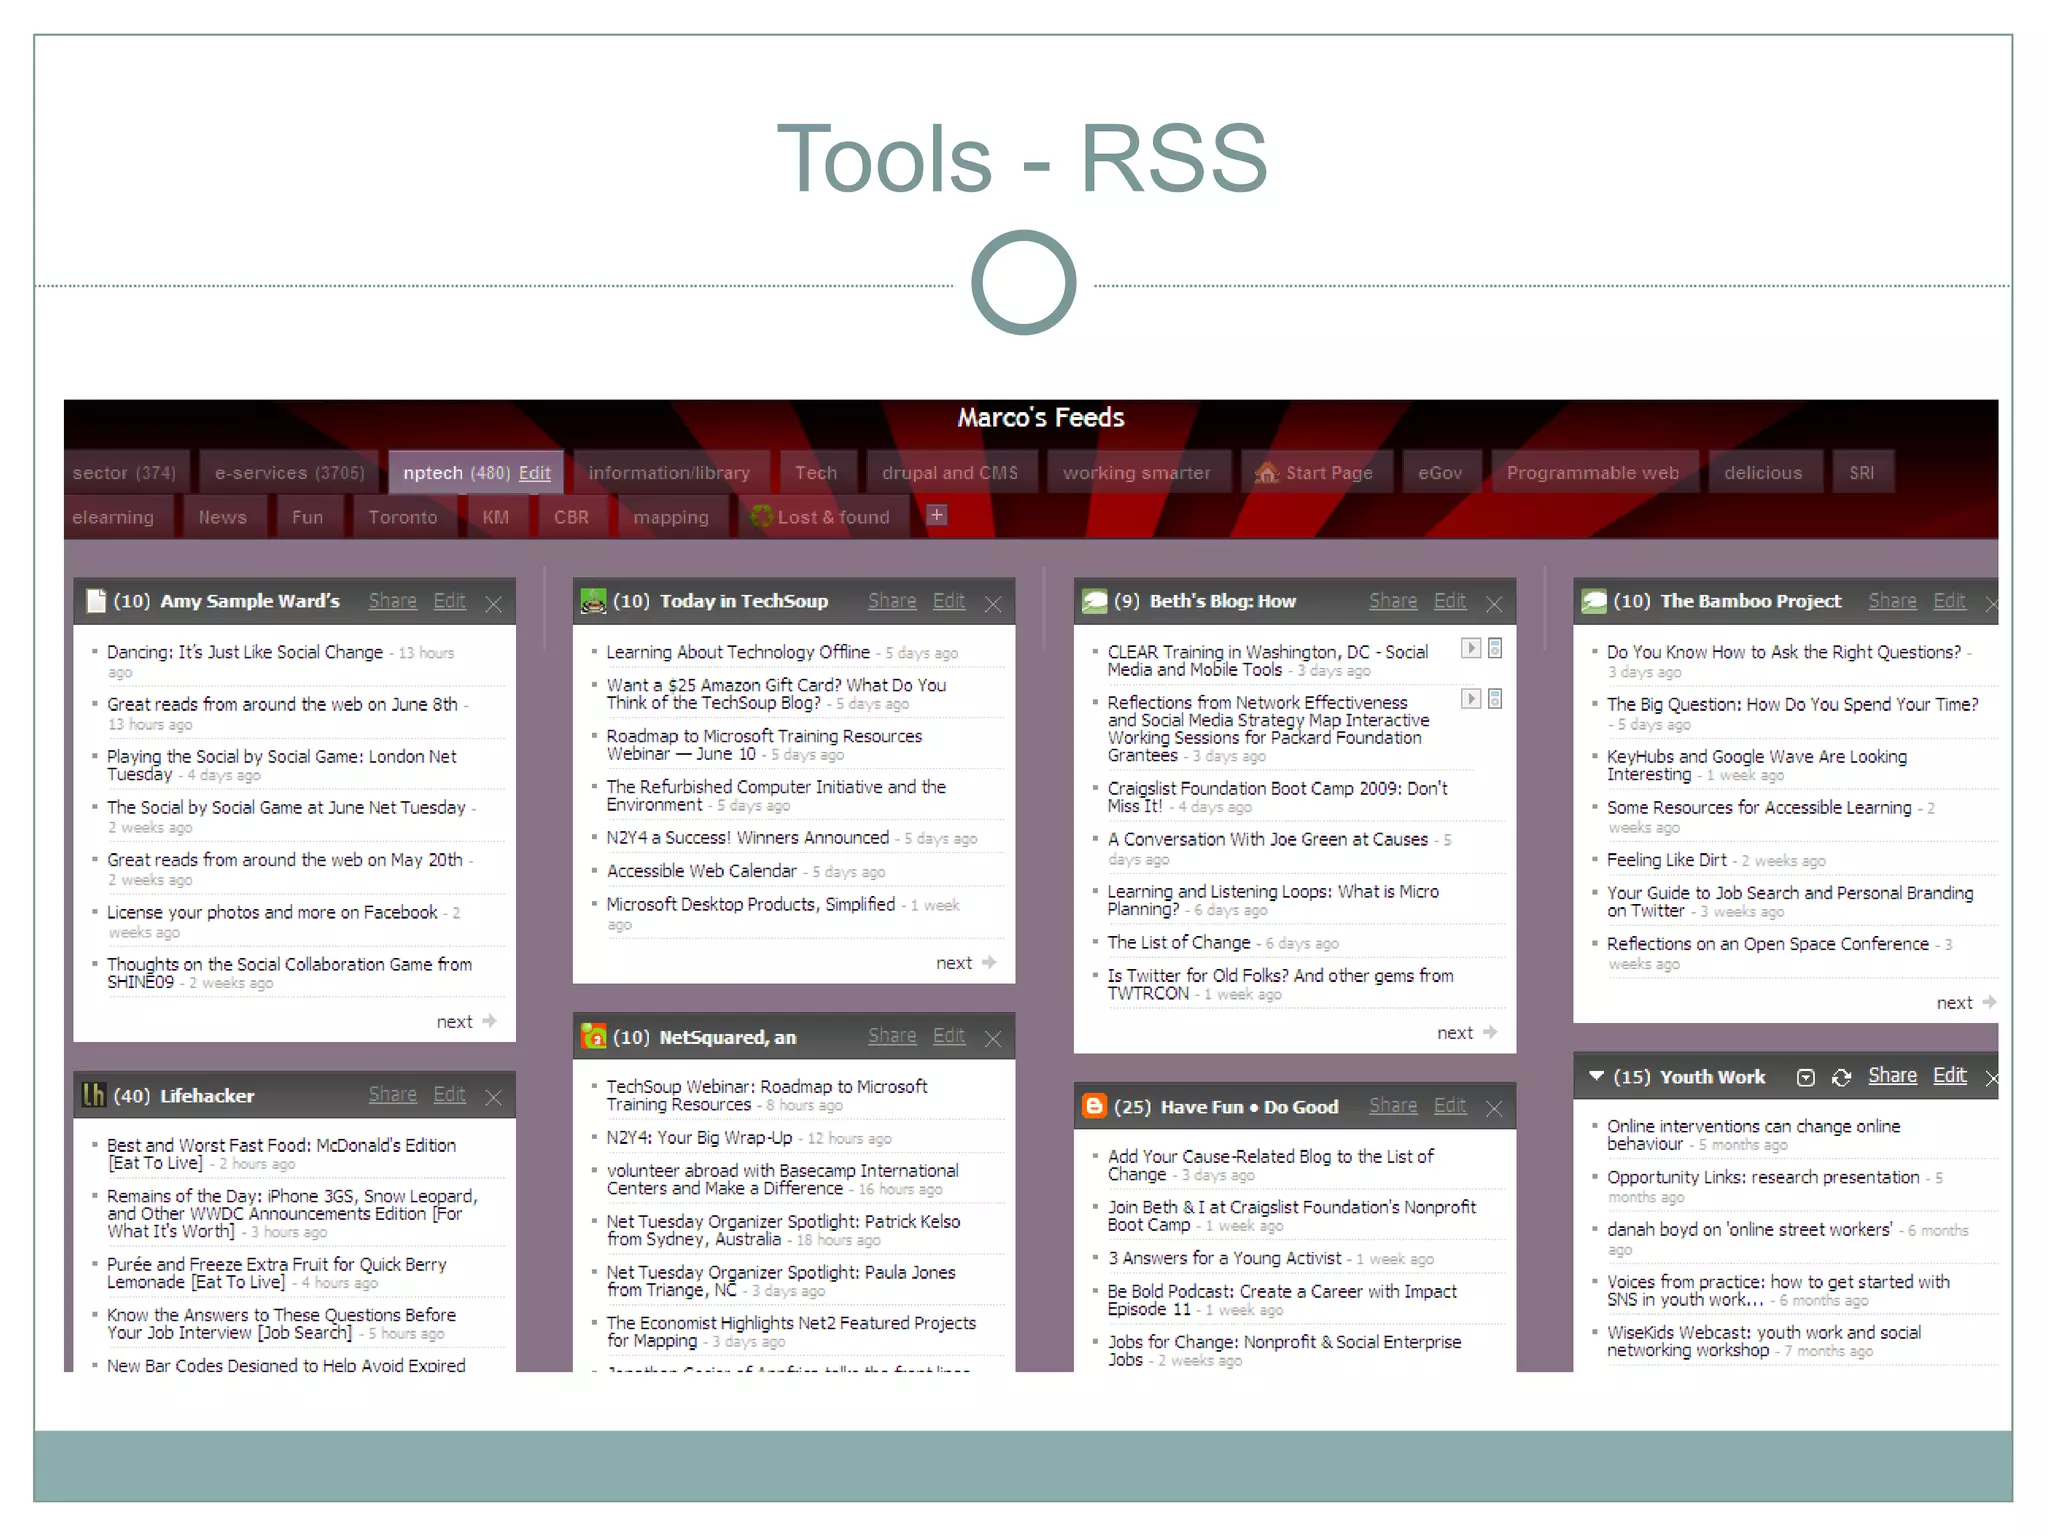Close the Beth's Blog widget

[1494, 604]
